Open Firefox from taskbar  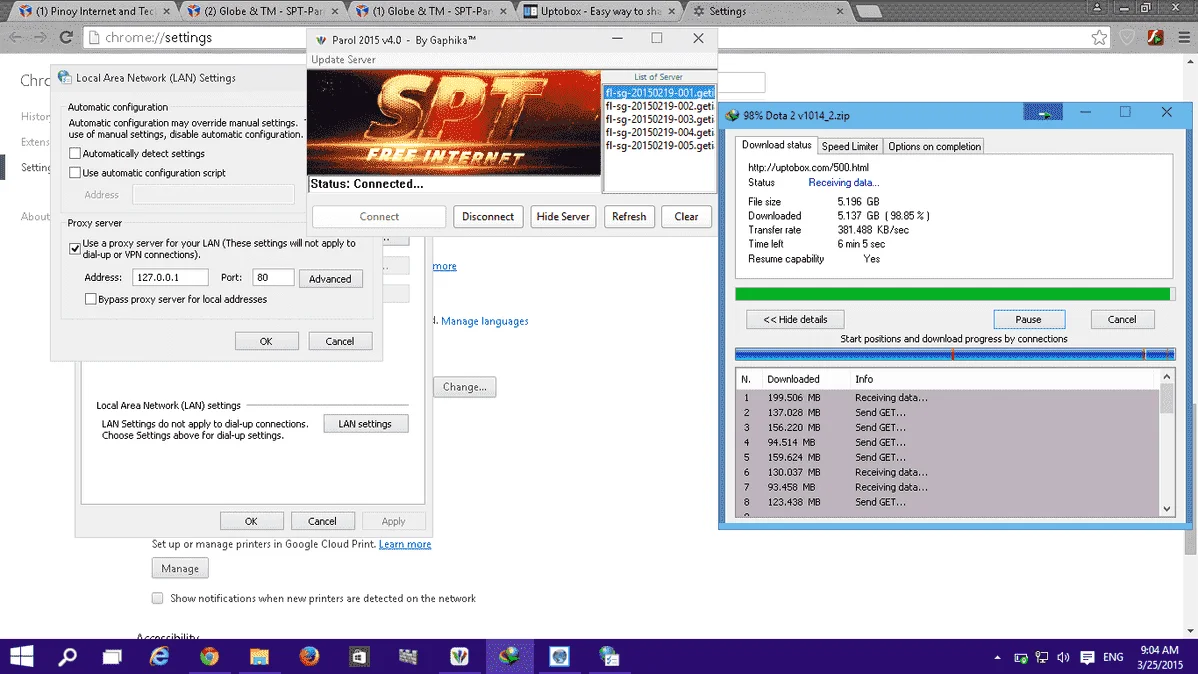(x=309, y=656)
